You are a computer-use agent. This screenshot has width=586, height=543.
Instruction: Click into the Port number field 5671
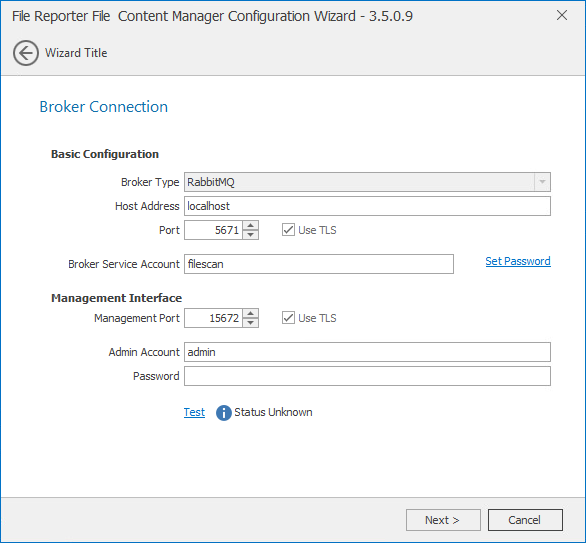pyautogui.click(x=213, y=230)
